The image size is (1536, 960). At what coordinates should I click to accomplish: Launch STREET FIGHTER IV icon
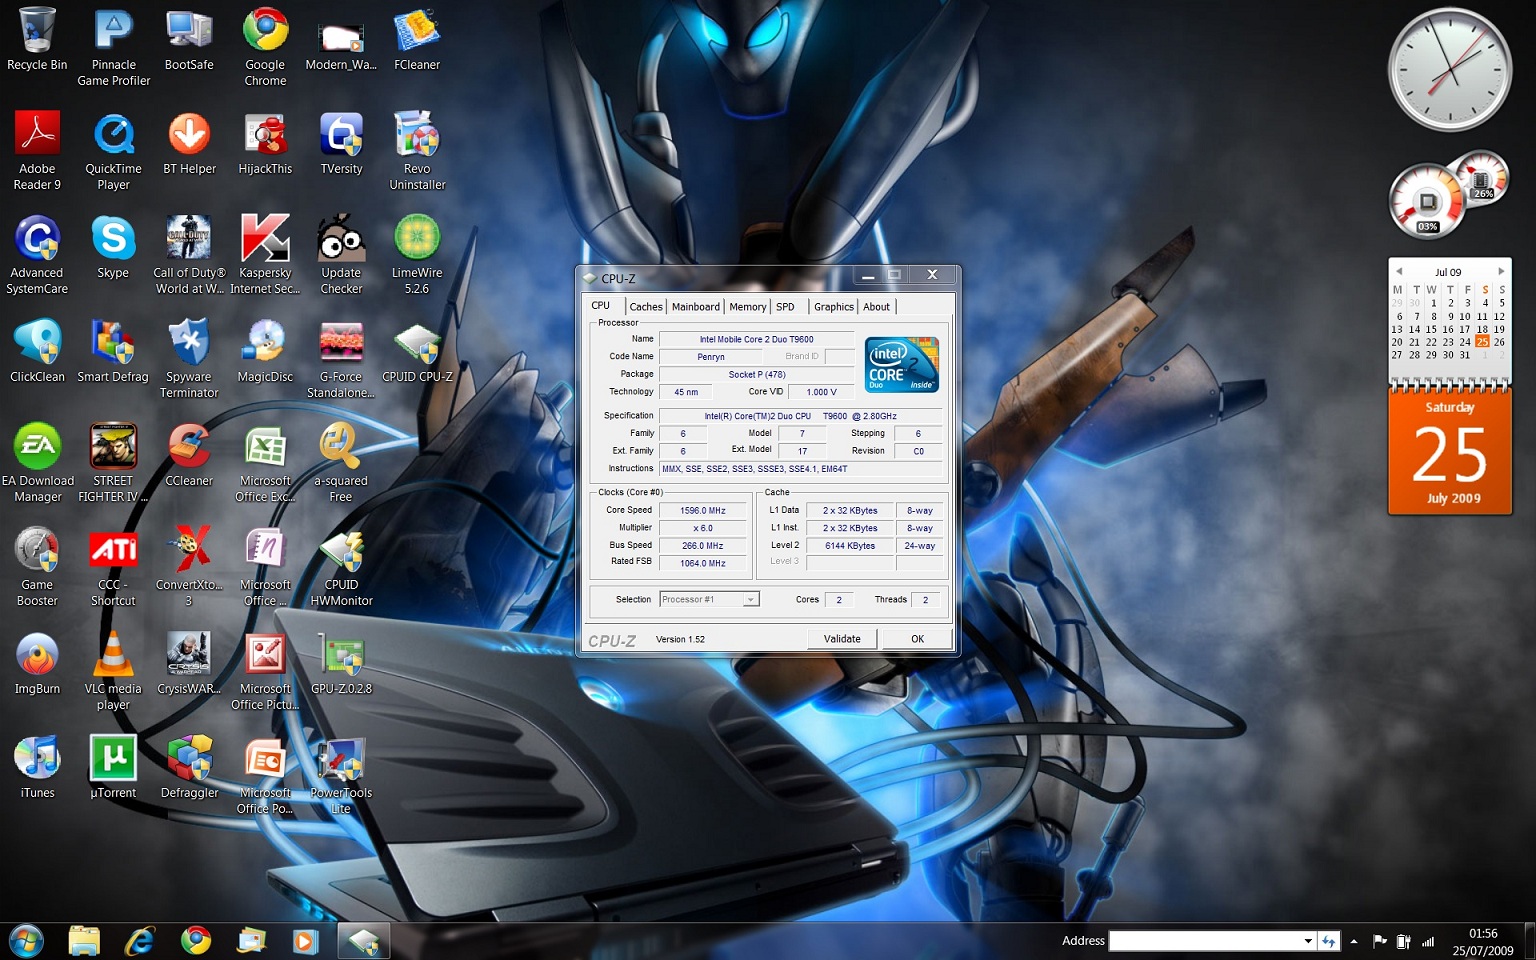pyautogui.click(x=113, y=462)
